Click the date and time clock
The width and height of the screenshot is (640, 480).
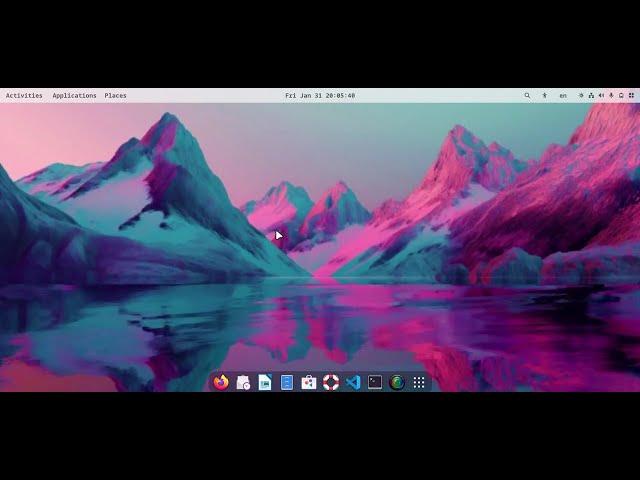(320, 96)
